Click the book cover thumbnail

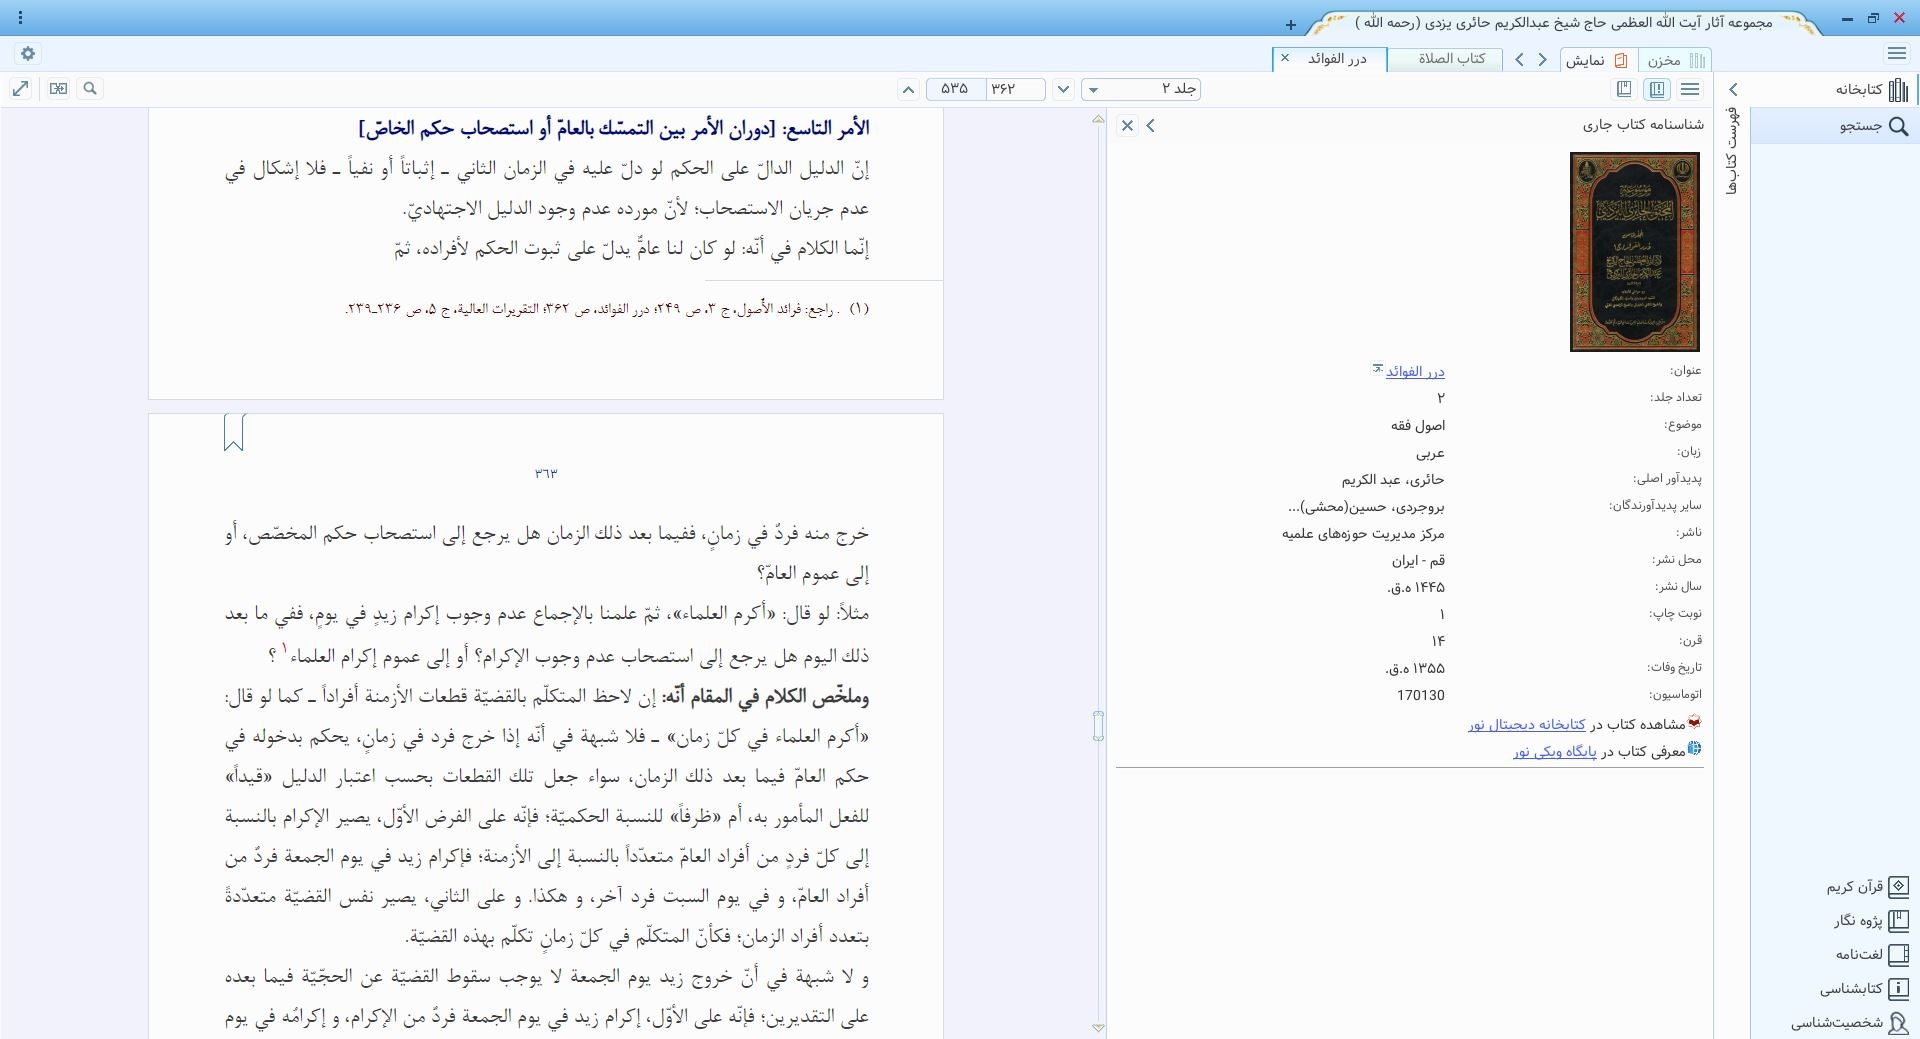click(1635, 252)
